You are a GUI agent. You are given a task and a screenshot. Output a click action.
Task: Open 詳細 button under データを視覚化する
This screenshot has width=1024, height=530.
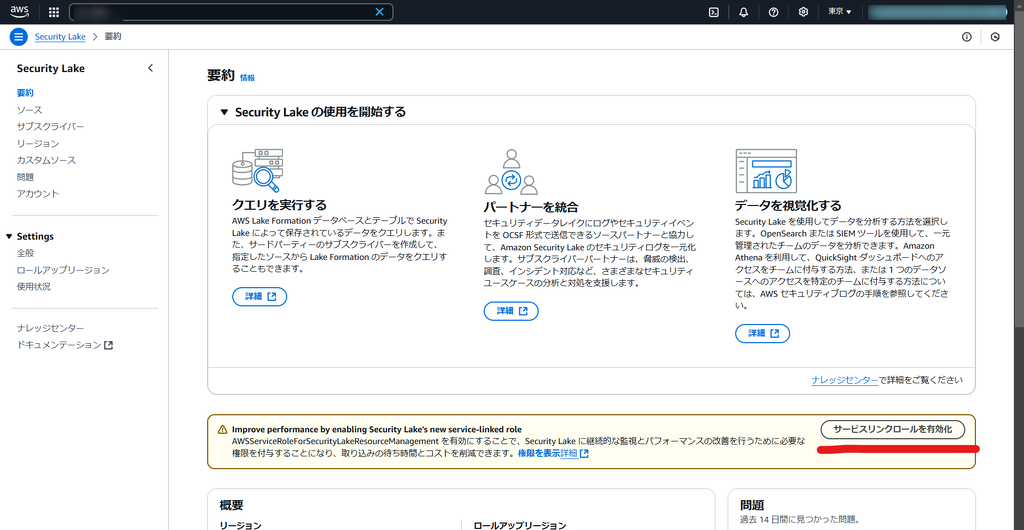click(763, 333)
